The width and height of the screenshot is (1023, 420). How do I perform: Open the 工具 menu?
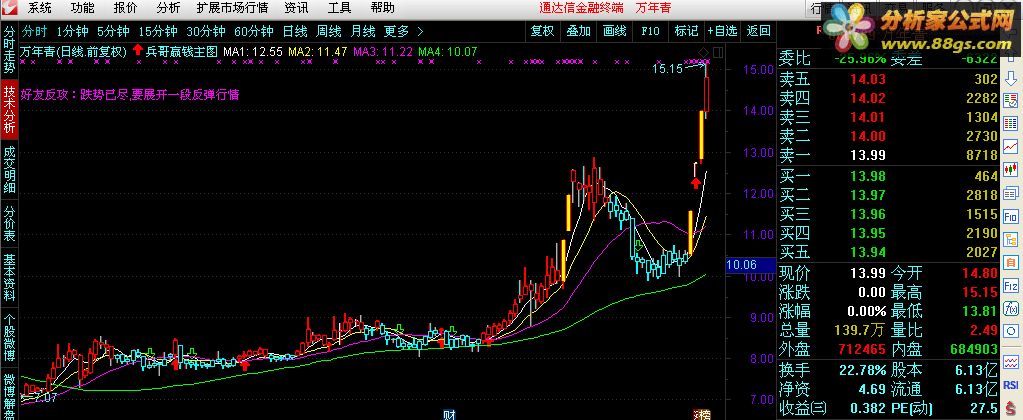click(339, 8)
